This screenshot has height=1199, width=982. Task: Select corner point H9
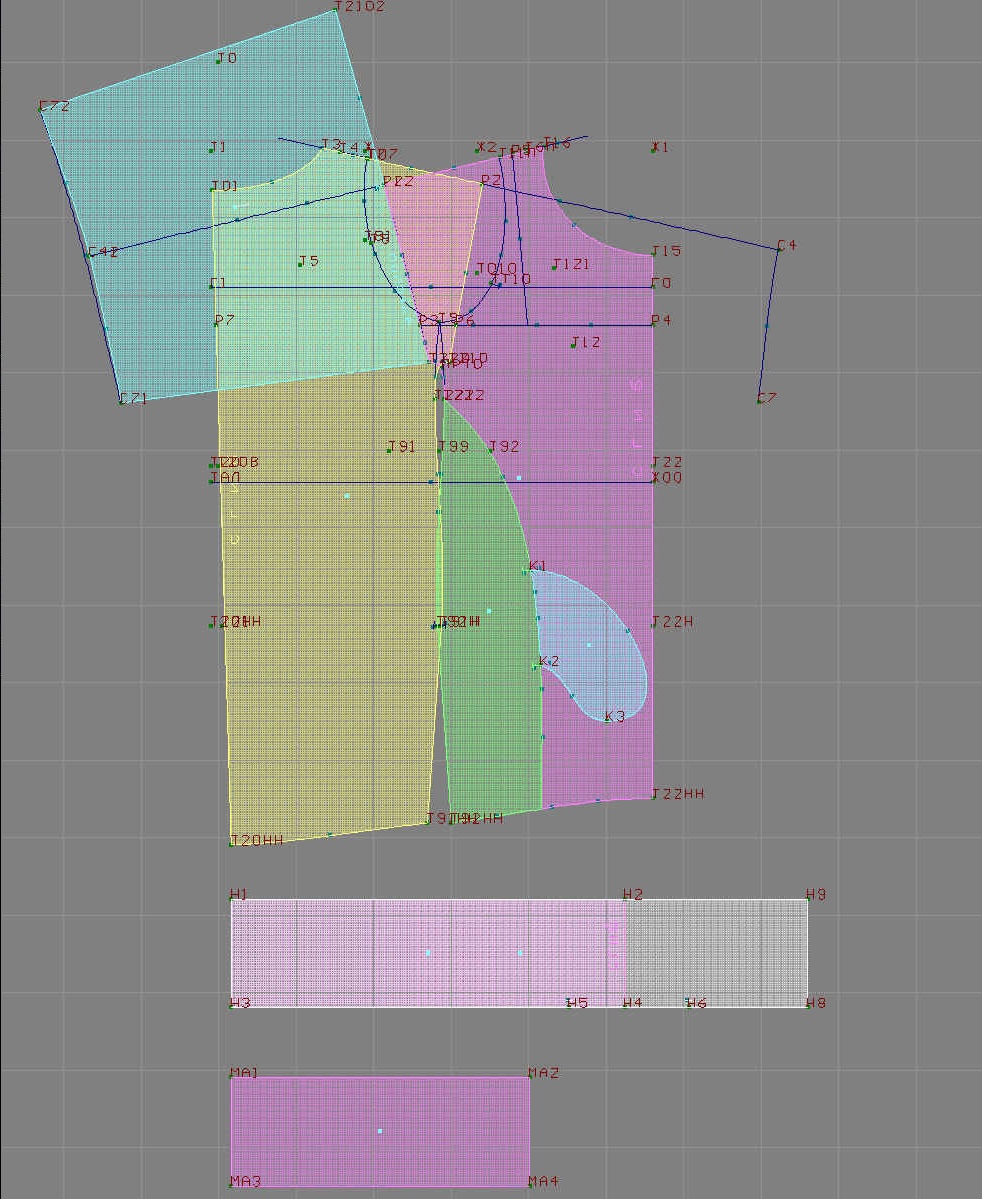[807, 899]
